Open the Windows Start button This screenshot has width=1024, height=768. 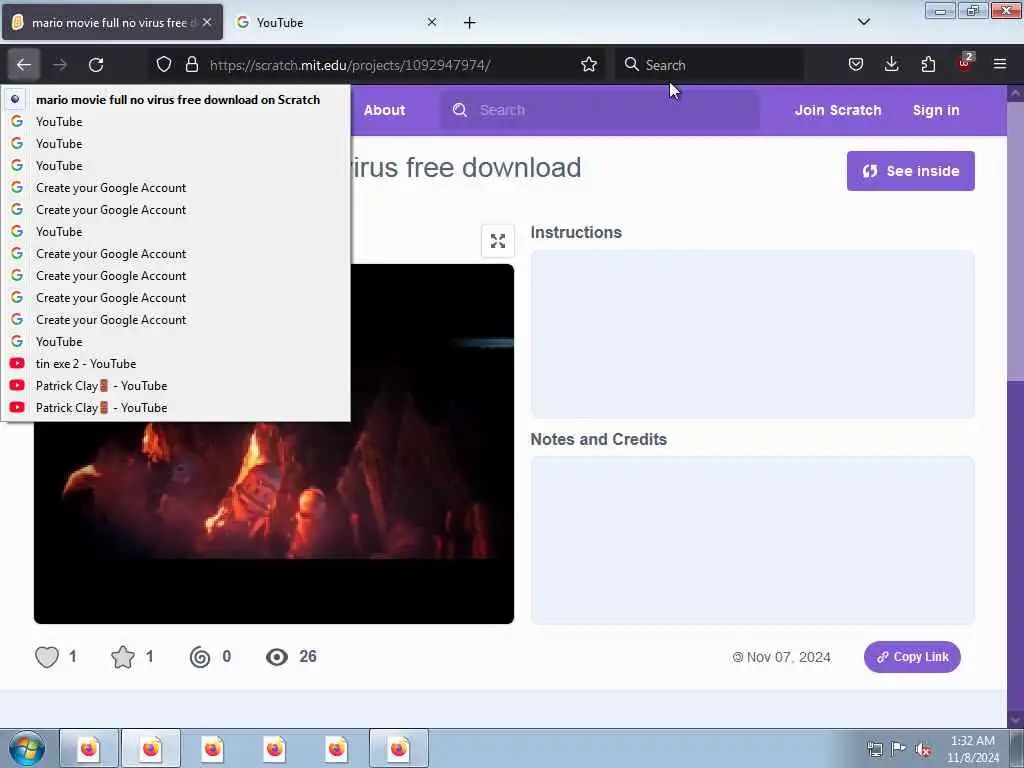pos(27,748)
